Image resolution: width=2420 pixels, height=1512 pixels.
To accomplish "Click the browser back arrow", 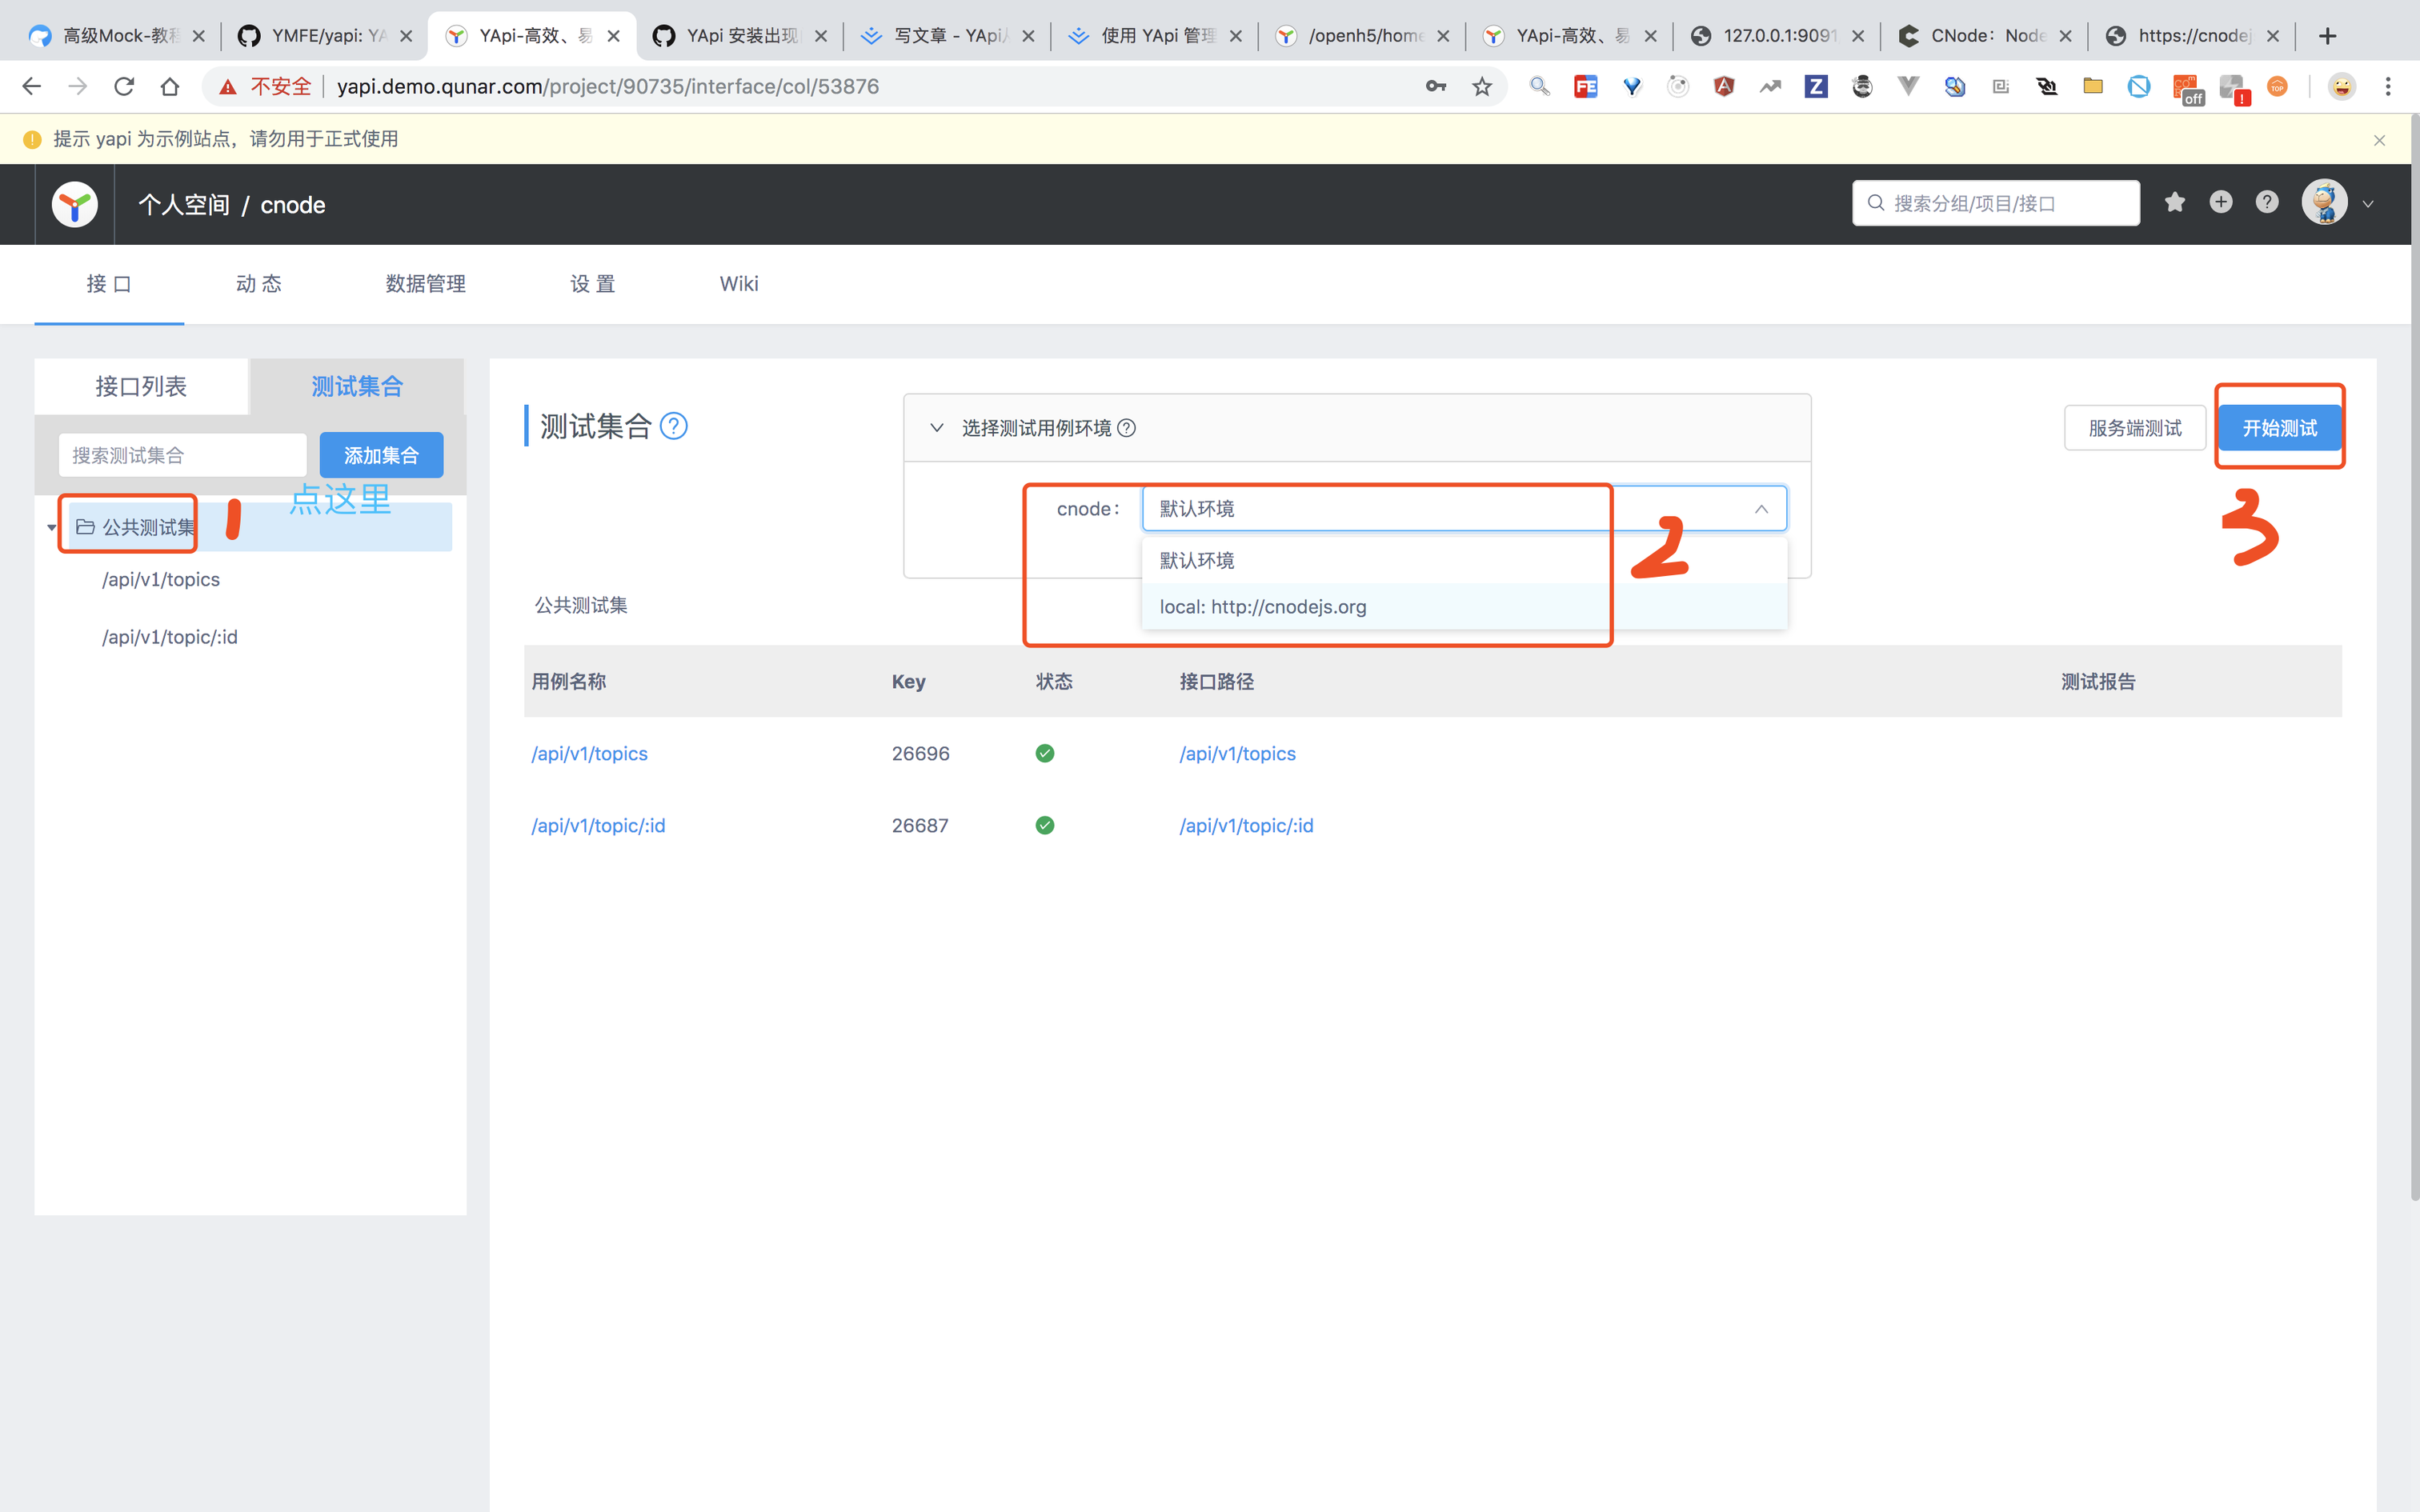I will (x=31, y=87).
